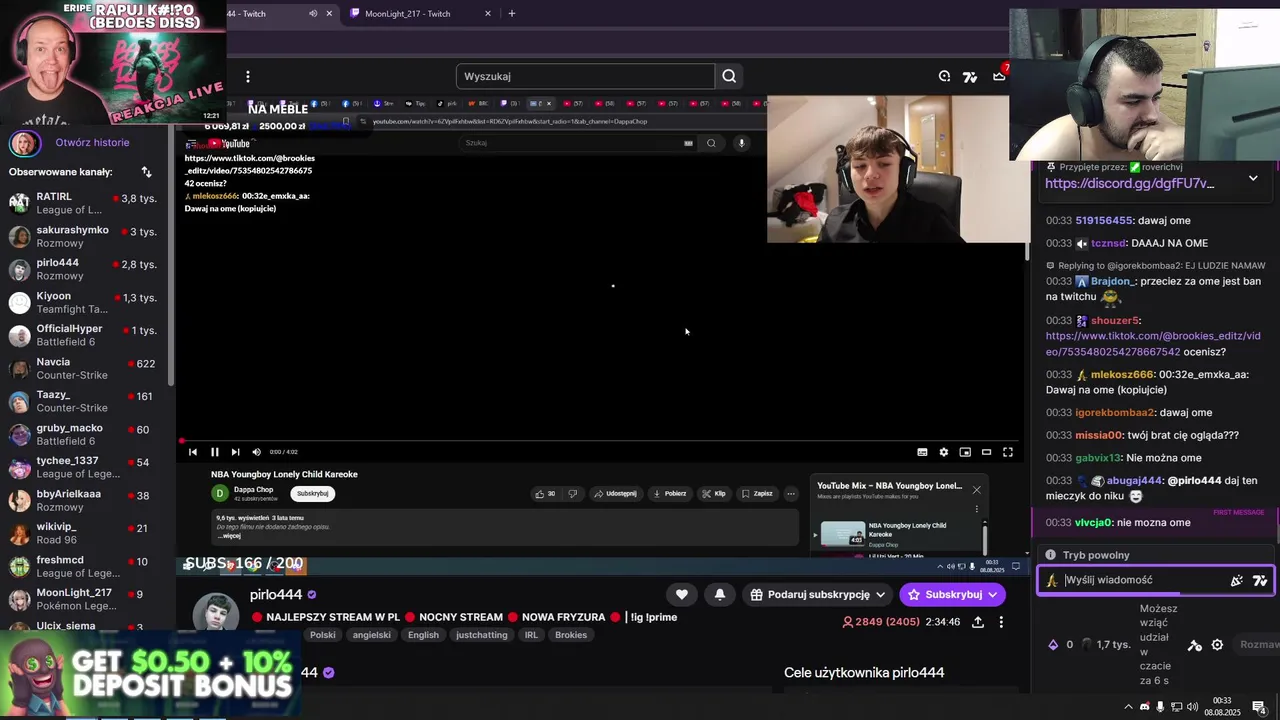Toggle subtitles on the YouTube player

922,452
